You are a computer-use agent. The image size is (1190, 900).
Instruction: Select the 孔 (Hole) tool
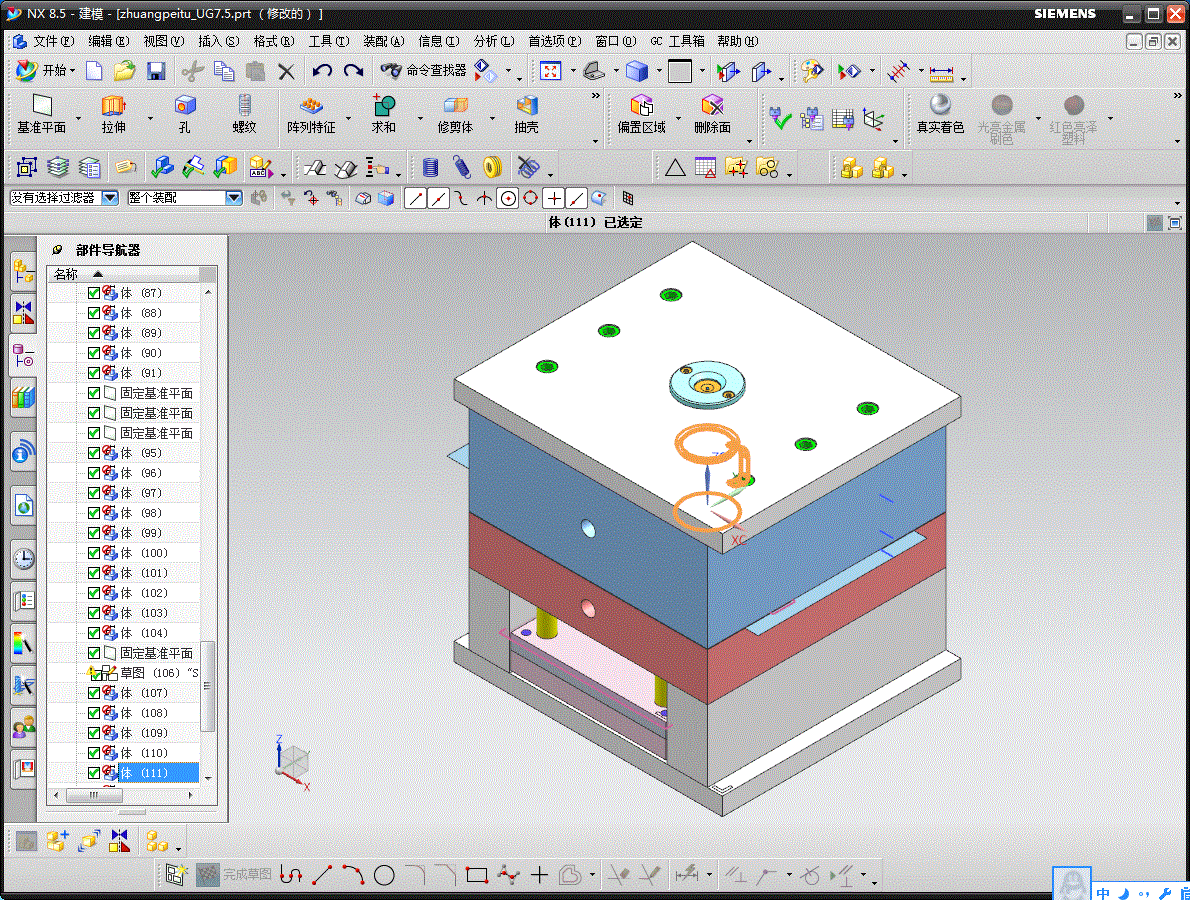click(184, 113)
